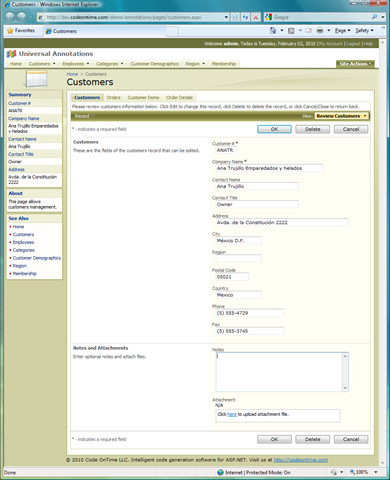This screenshot has width=390, height=480.
Task: Click the Home toolbar icon
Action: (x=273, y=30)
